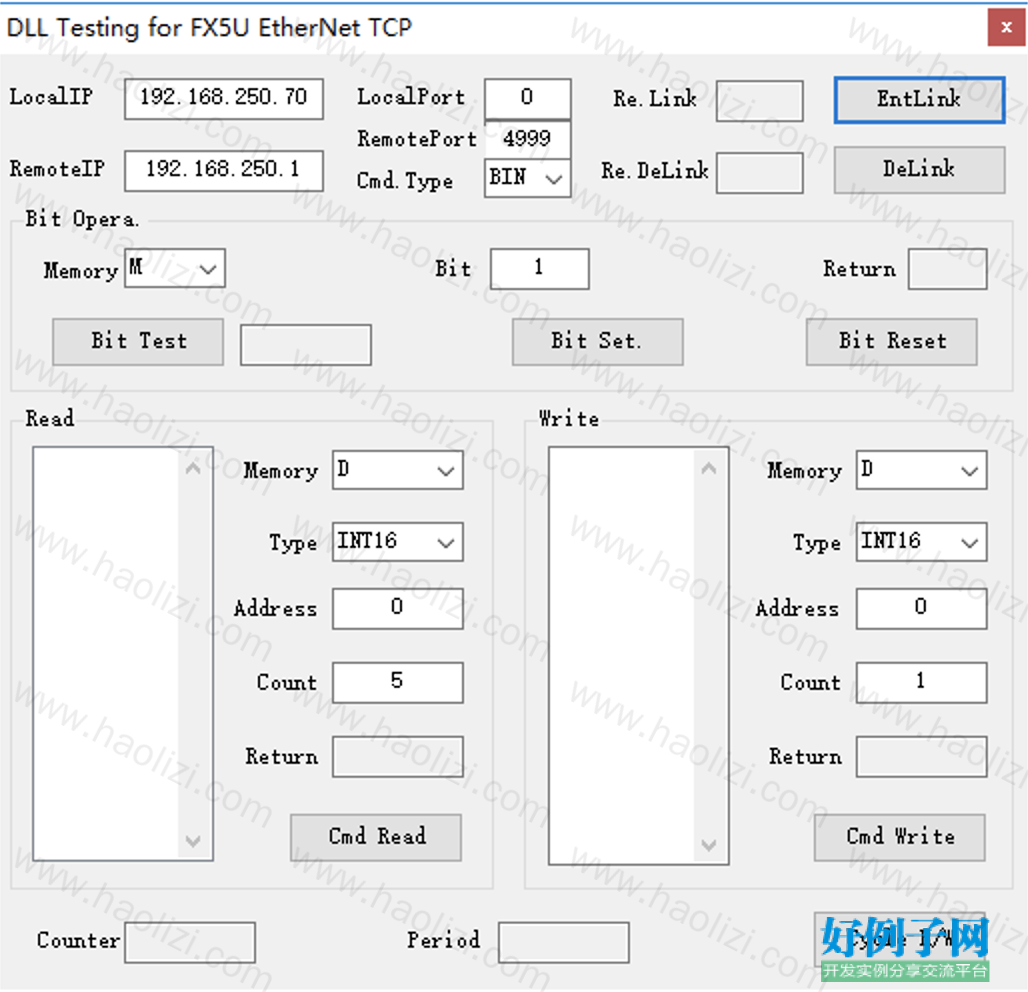This screenshot has width=1028, height=992.
Task: Select the Read results list box
Action: coord(123,654)
